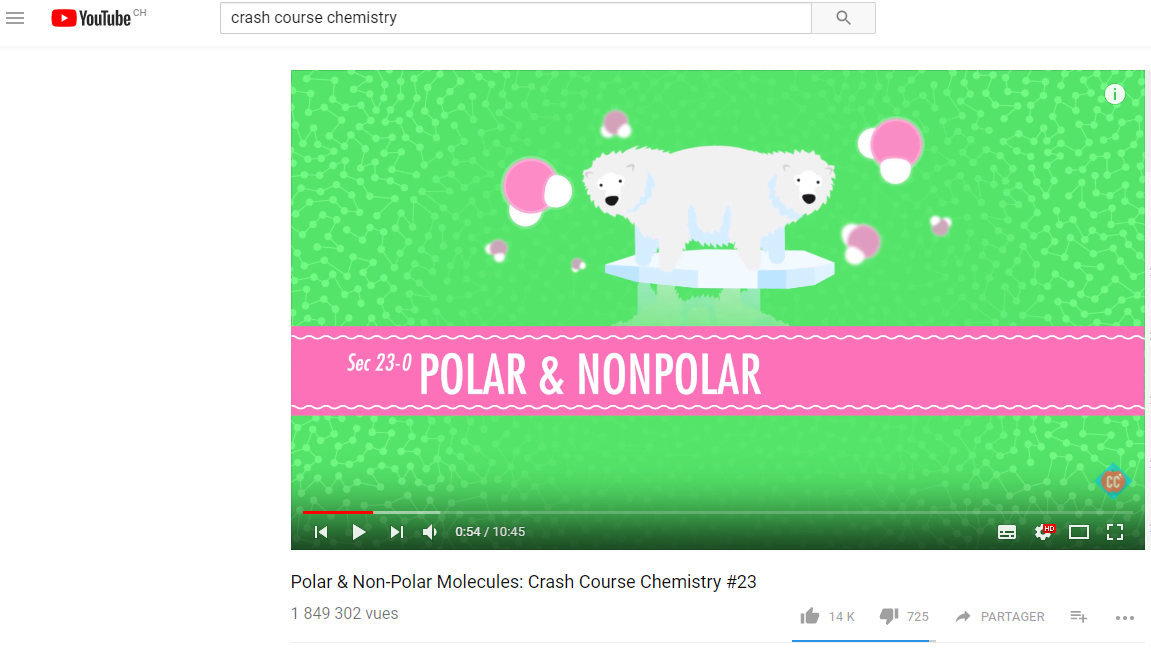
Task: Toggle subtitles/closed captions on the player
Action: 1007,532
